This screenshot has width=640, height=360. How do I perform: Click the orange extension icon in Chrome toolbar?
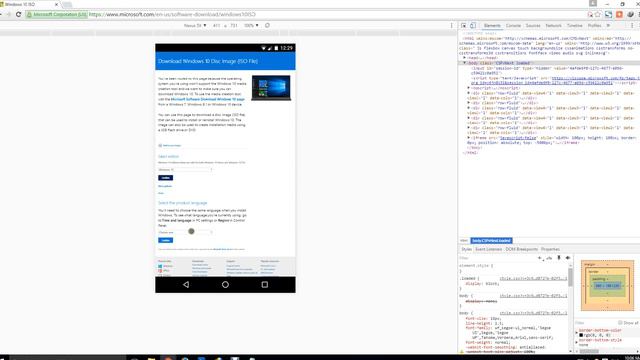point(619,14)
